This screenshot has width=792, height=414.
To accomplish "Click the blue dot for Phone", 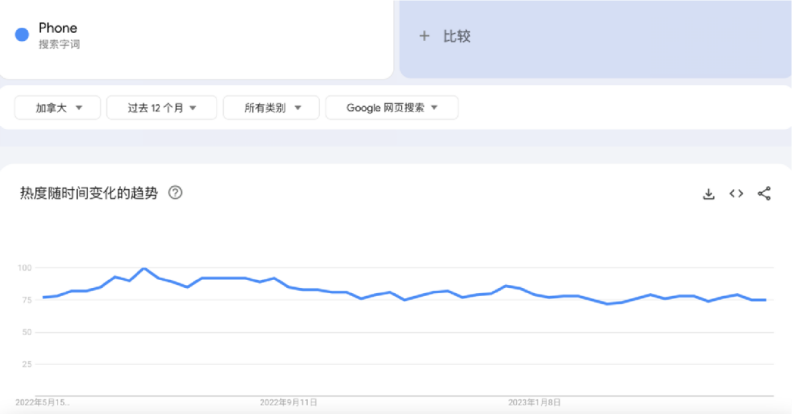I will (22, 34).
